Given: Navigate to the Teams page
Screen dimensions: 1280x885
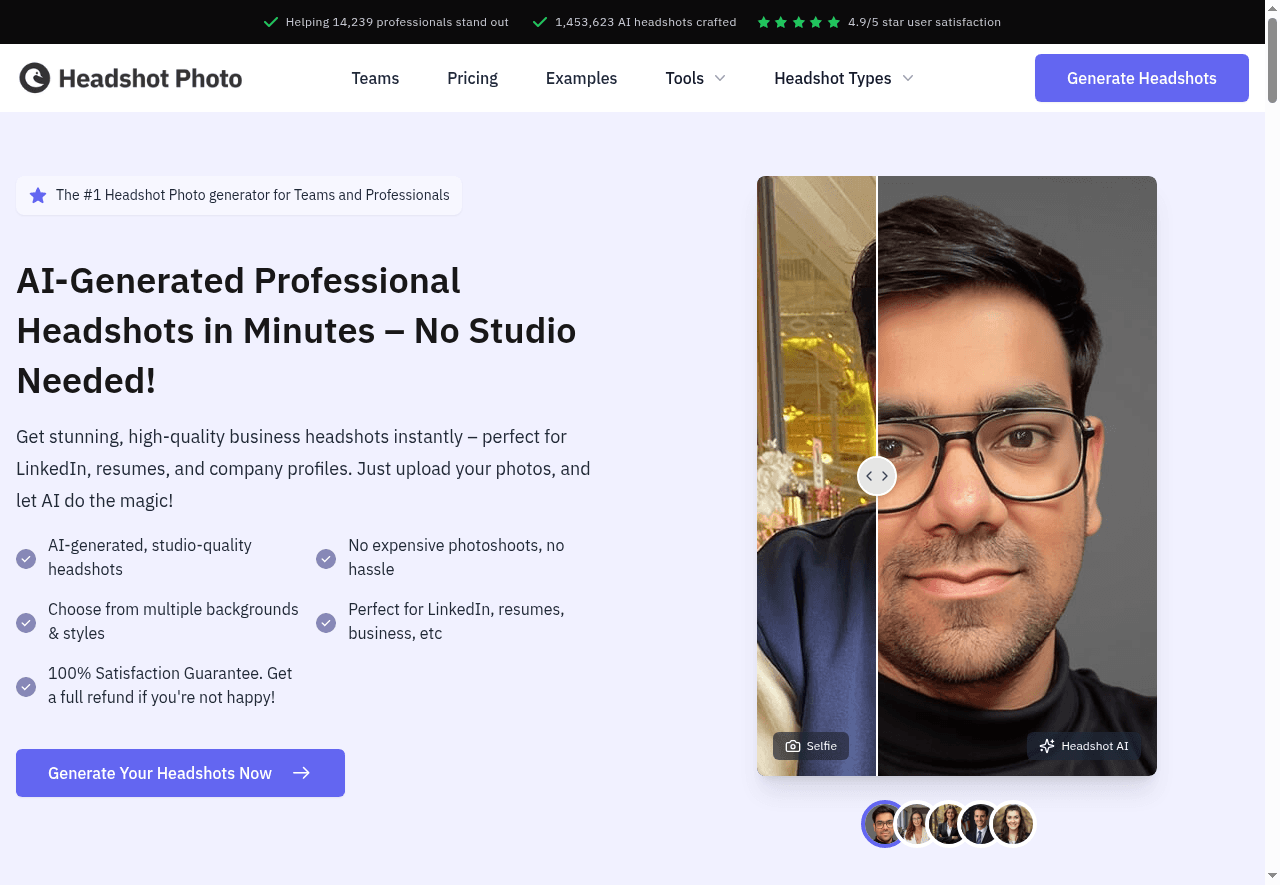Looking at the screenshot, I should pyautogui.click(x=375, y=78).
